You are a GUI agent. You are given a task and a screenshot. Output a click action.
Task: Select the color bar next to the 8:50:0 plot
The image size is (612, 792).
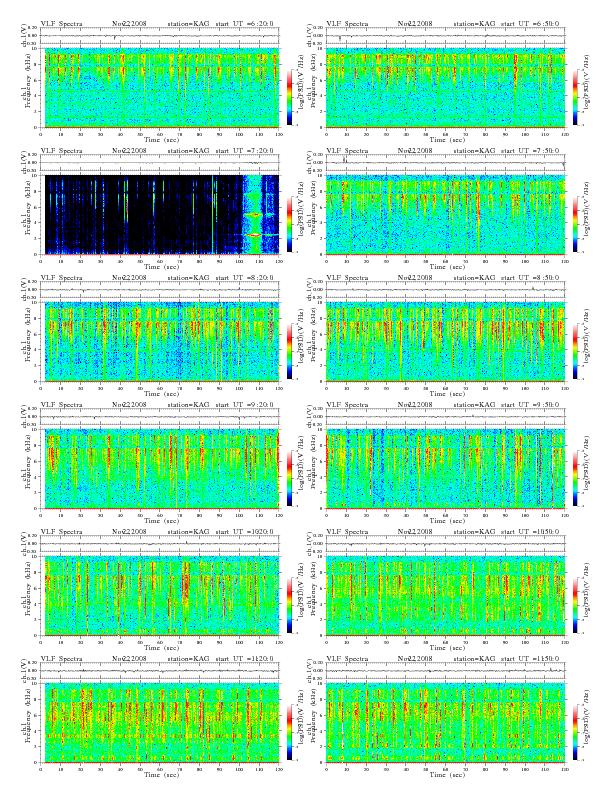(x=576, y=351)
